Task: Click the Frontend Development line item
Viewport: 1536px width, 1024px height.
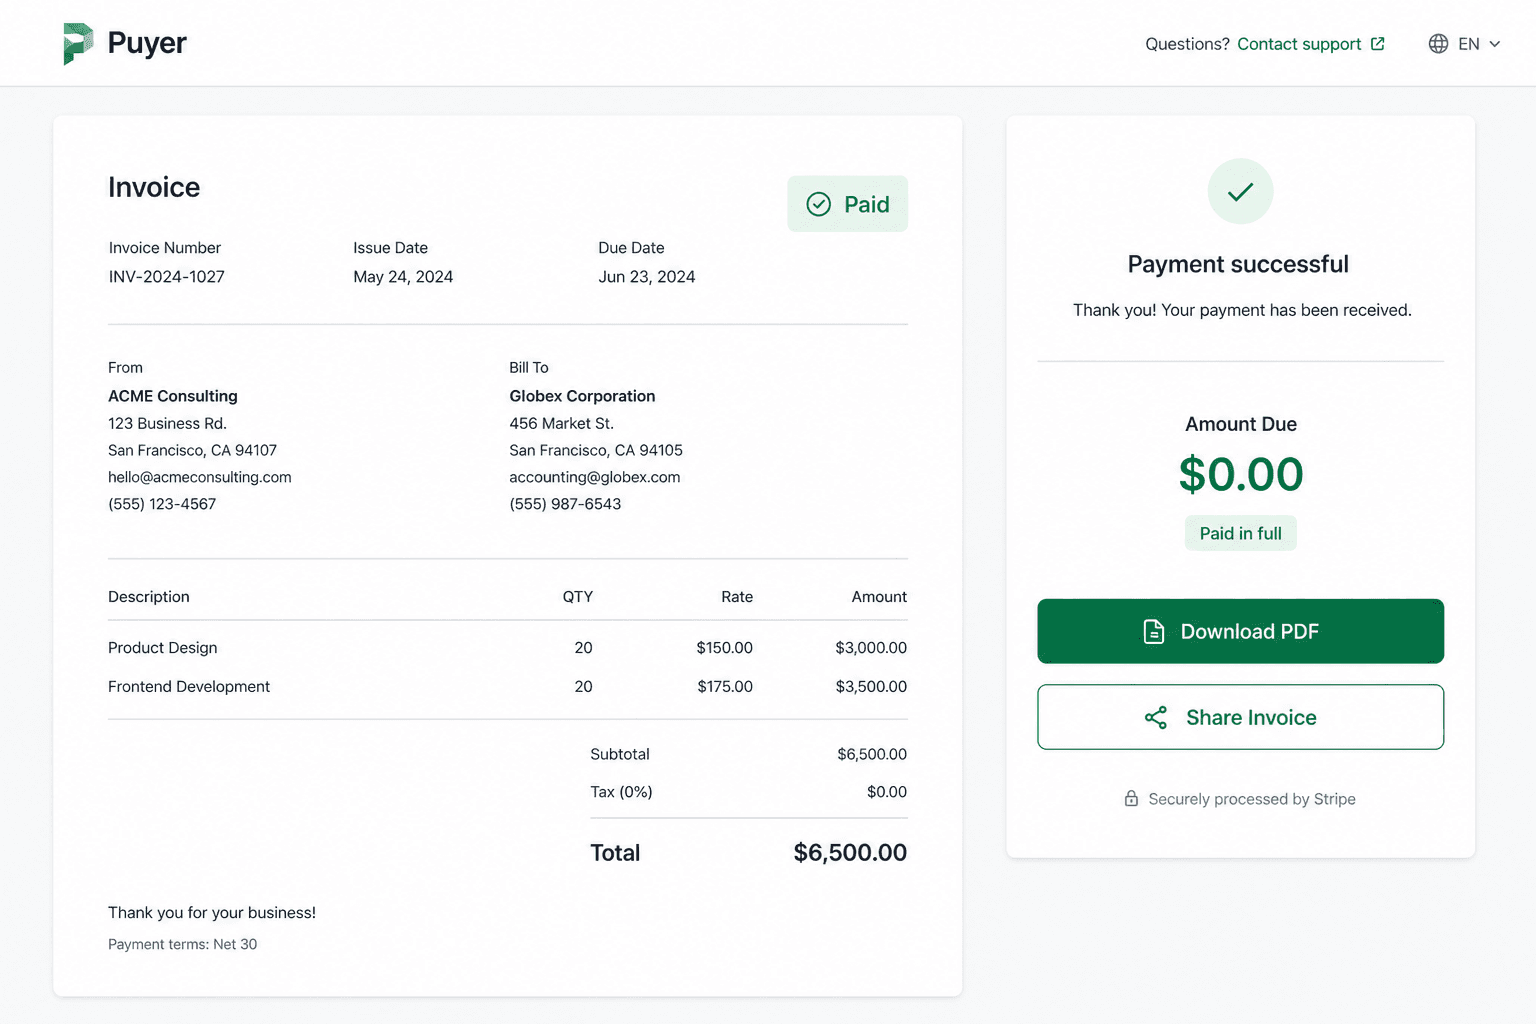Action: click(189, 687)
